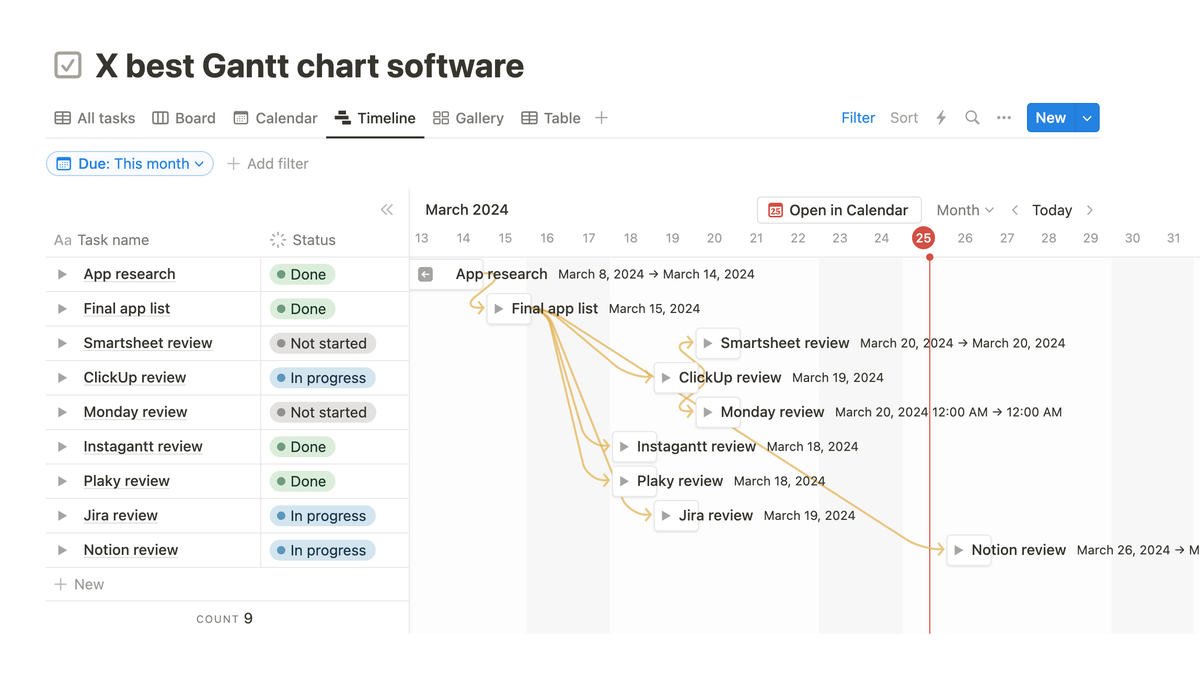Open view settings via the ••• icon
Image resolution: width=1200 pixels, height=696 pixels.
pos(1004,117)
